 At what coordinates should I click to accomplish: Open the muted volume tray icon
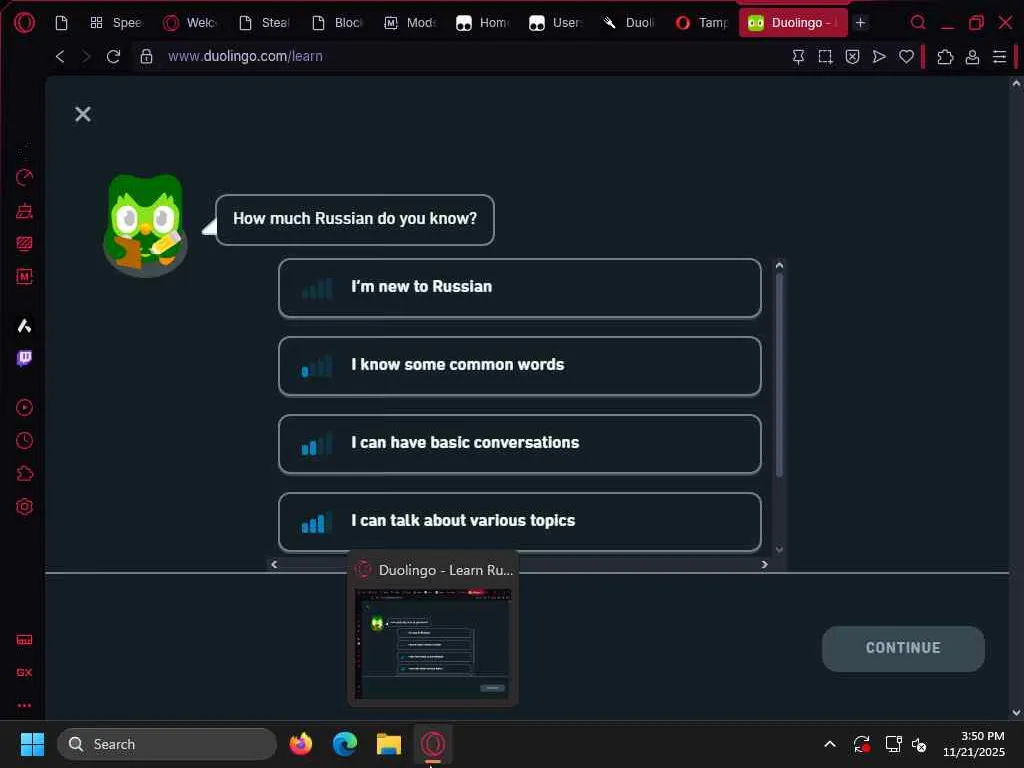(x=920, y=744)
